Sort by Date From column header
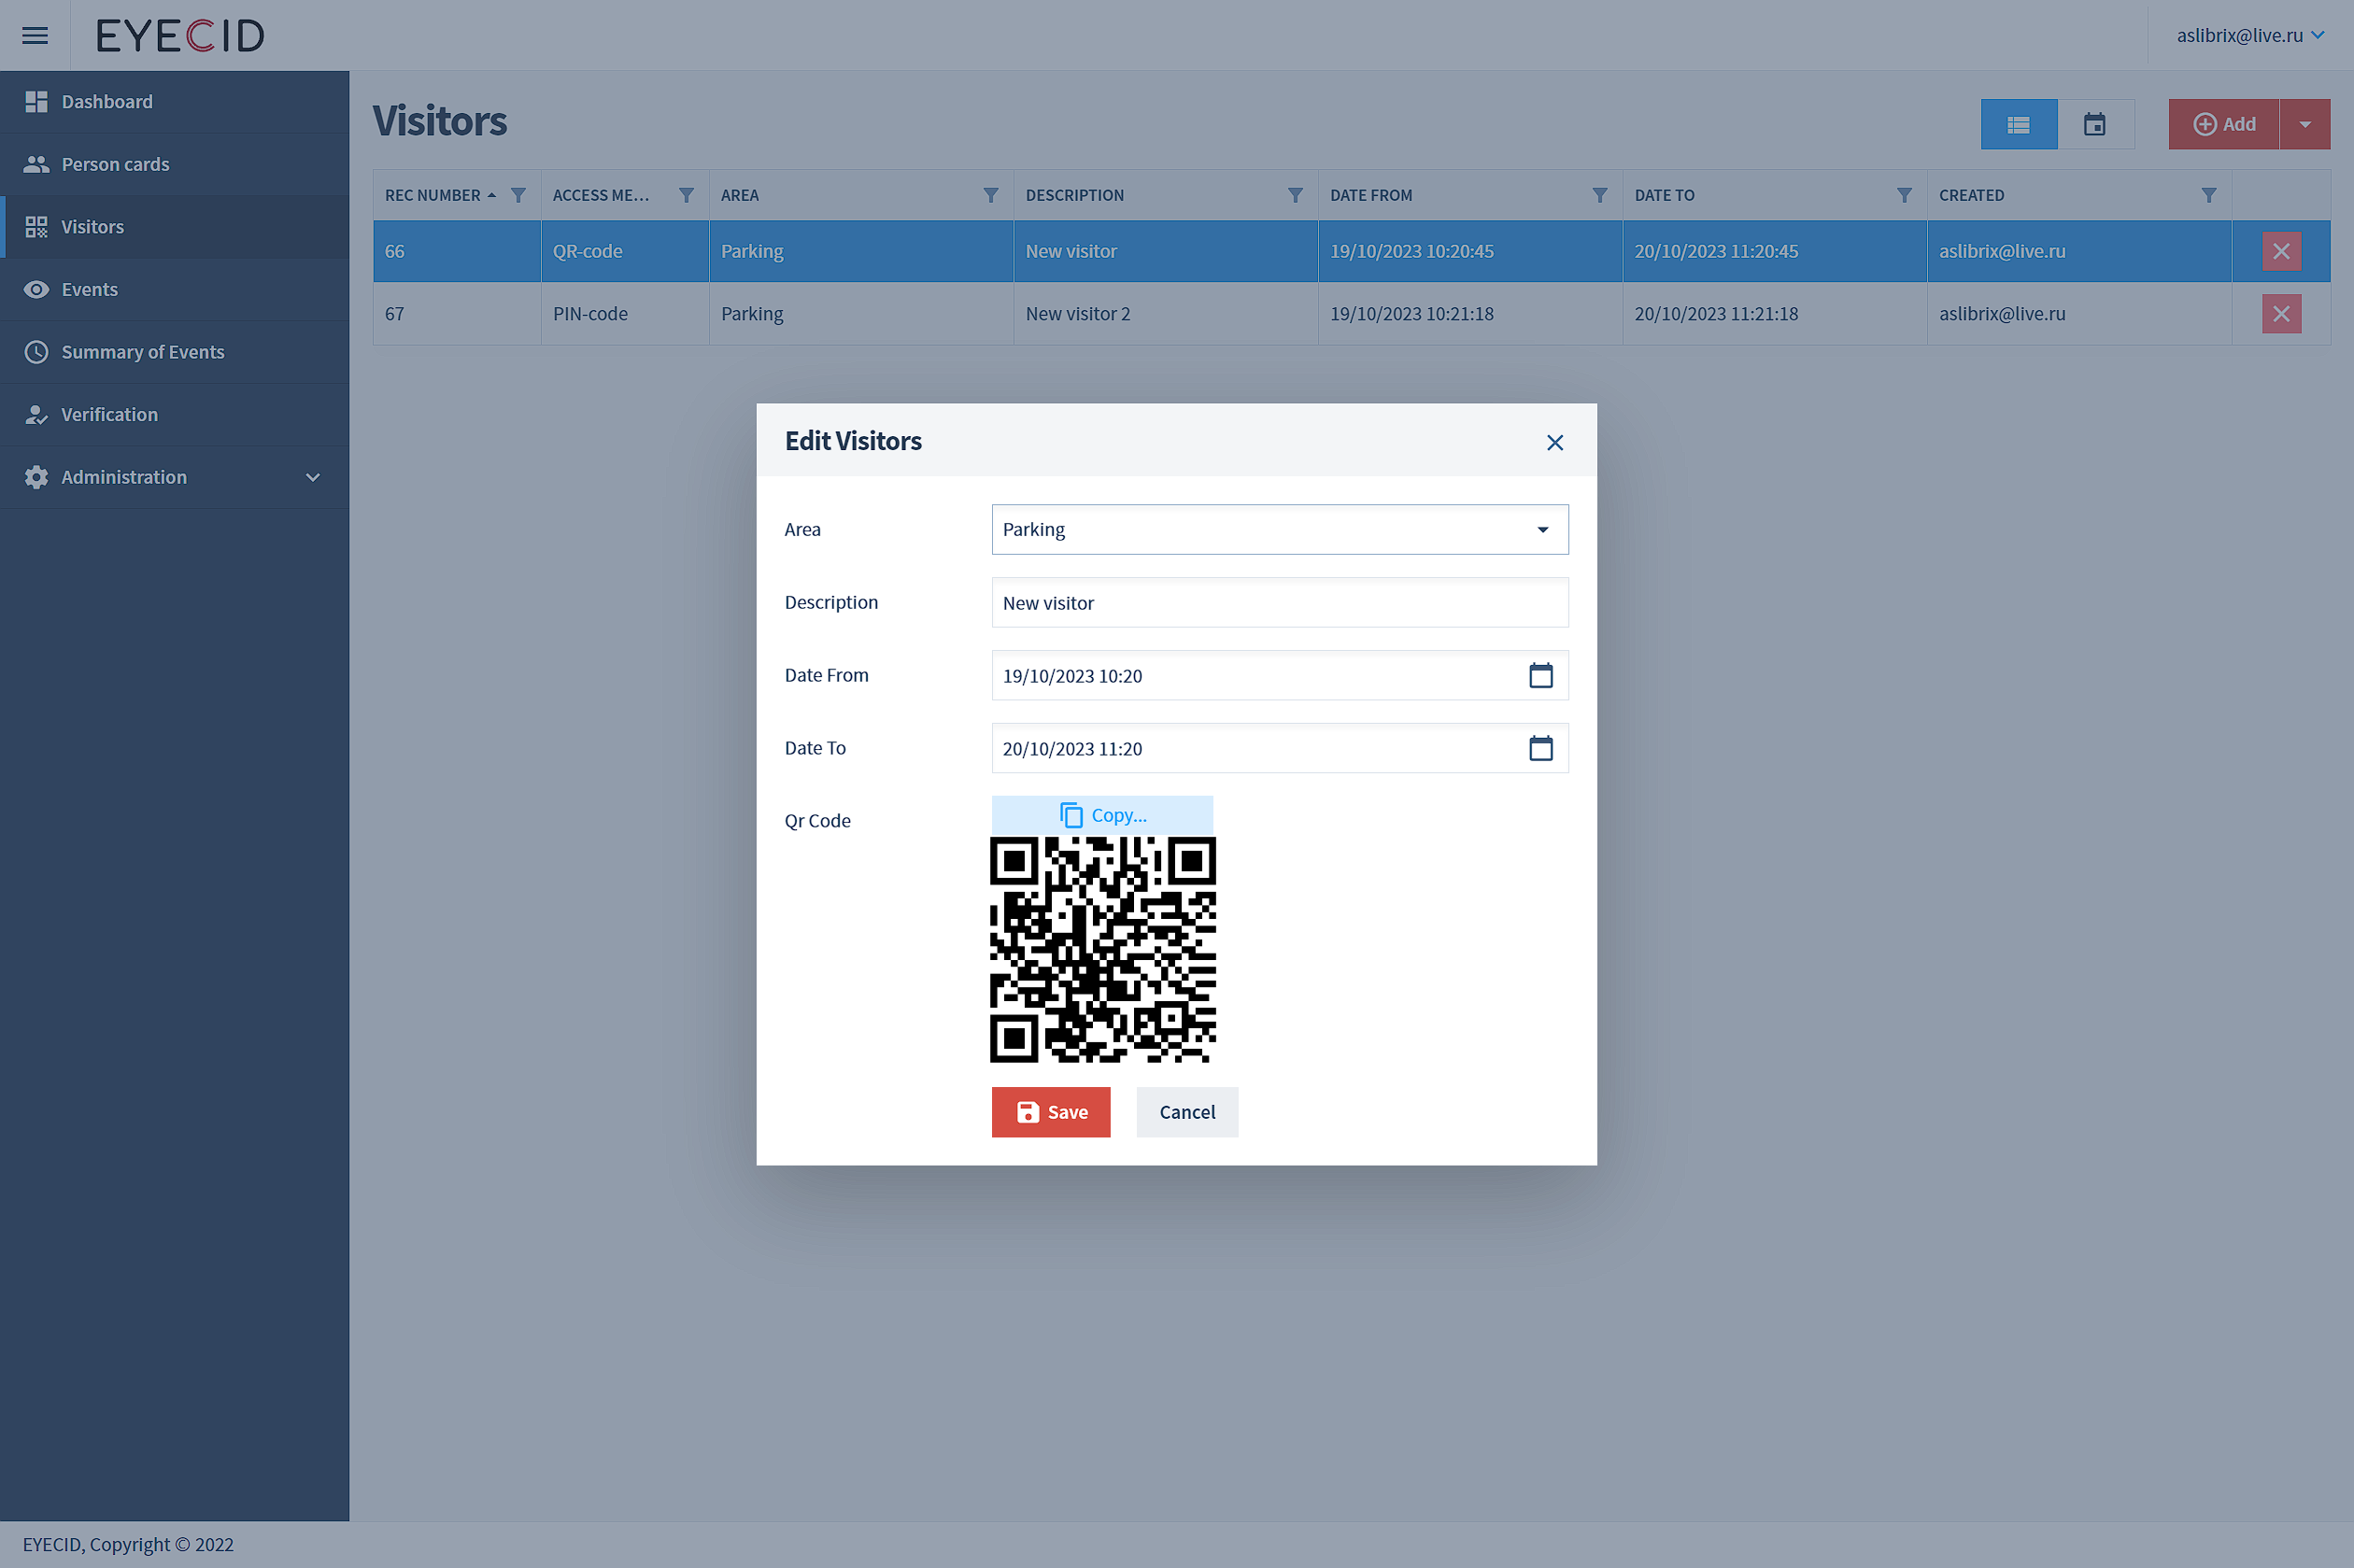2354x1568 pixels. 1371,195
